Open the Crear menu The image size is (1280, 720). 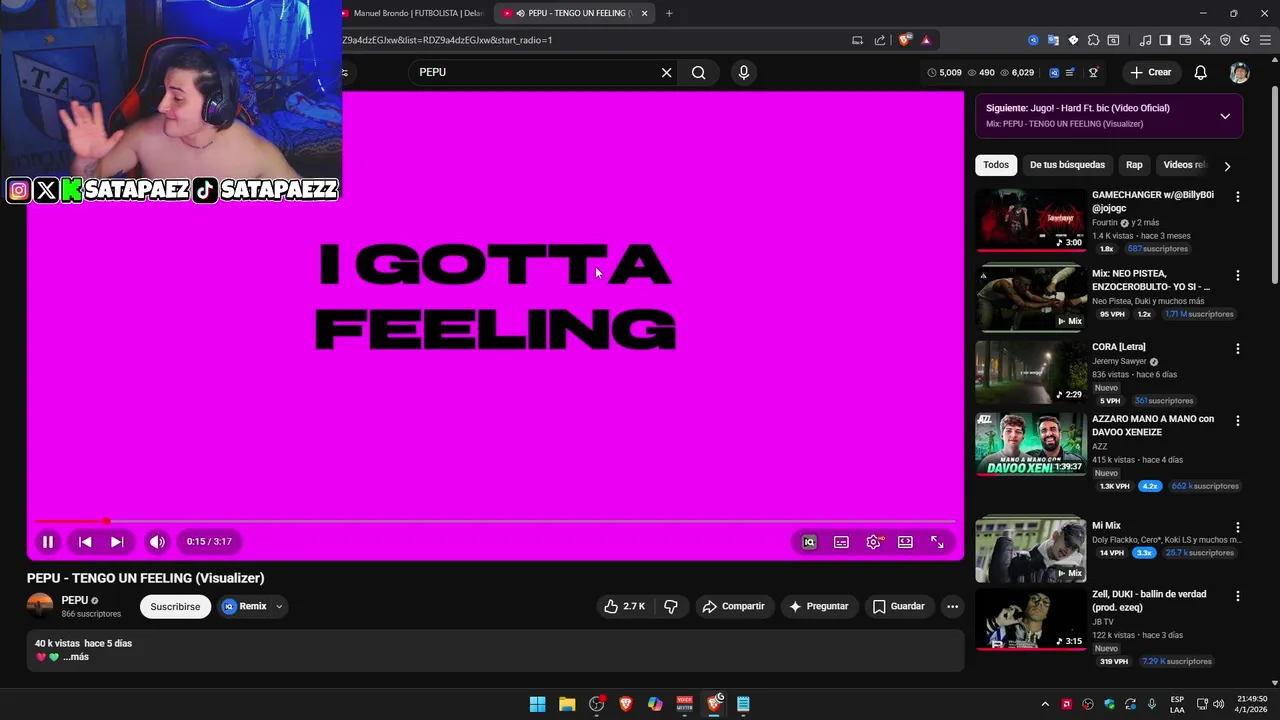click(x=1150, y=72)
